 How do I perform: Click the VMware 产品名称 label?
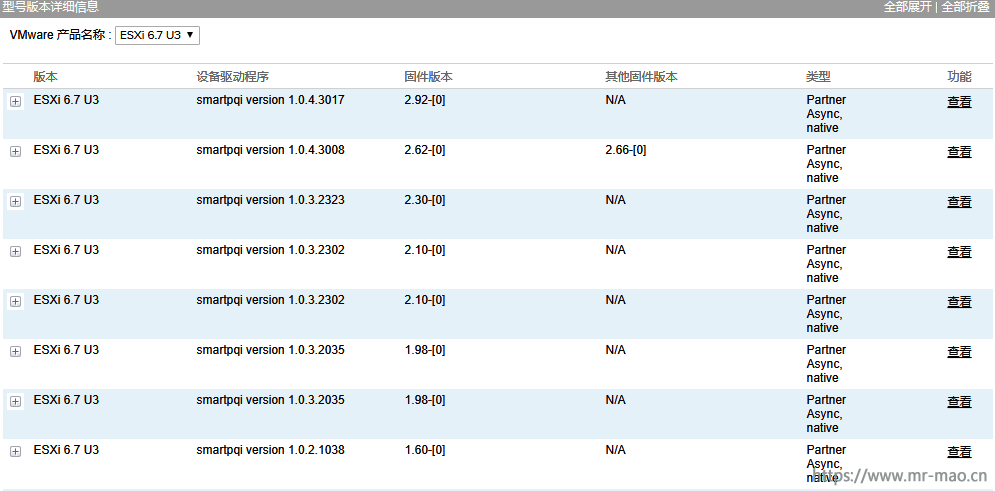click(60, 35)
